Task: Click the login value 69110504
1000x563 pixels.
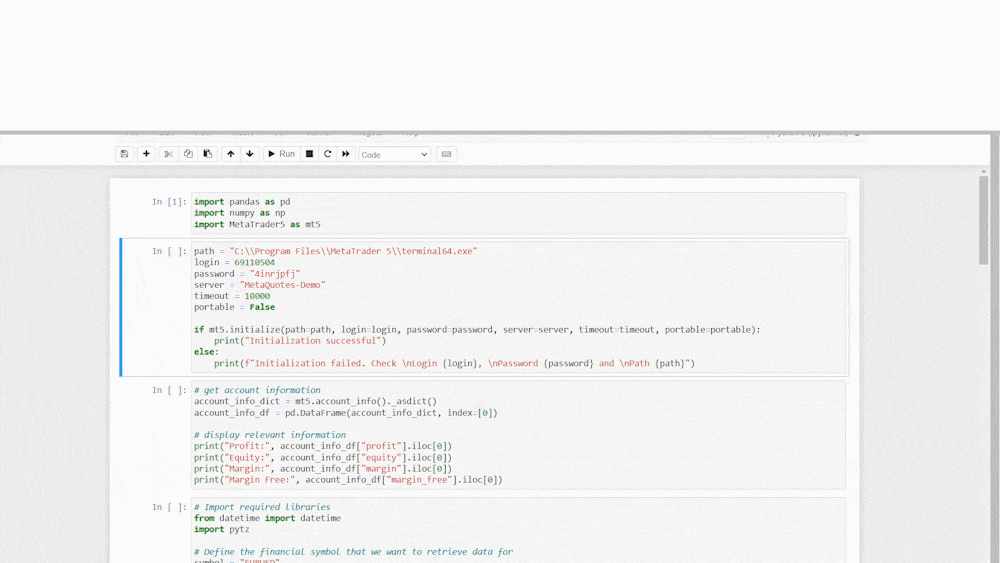Action: click(x=254, y=262)
